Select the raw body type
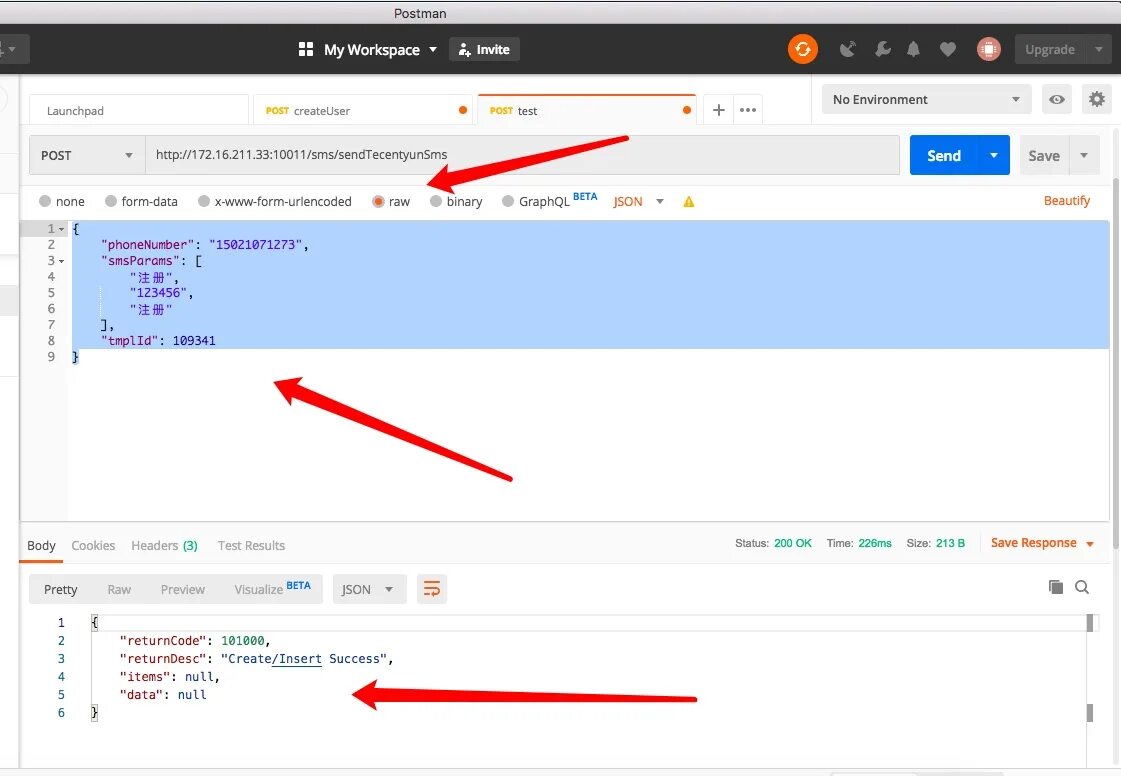The height and width of the screenshot is (776, 1121). pos(391,202)
